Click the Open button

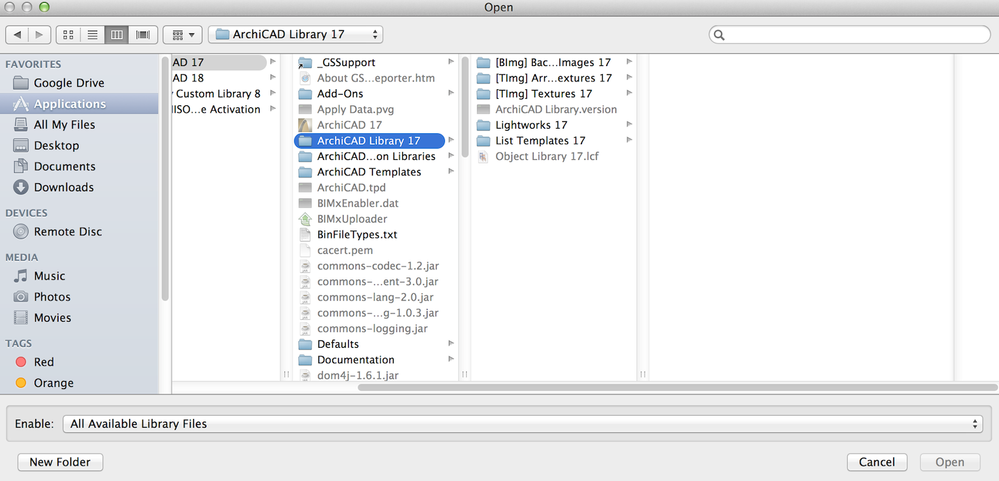point(950,463)
